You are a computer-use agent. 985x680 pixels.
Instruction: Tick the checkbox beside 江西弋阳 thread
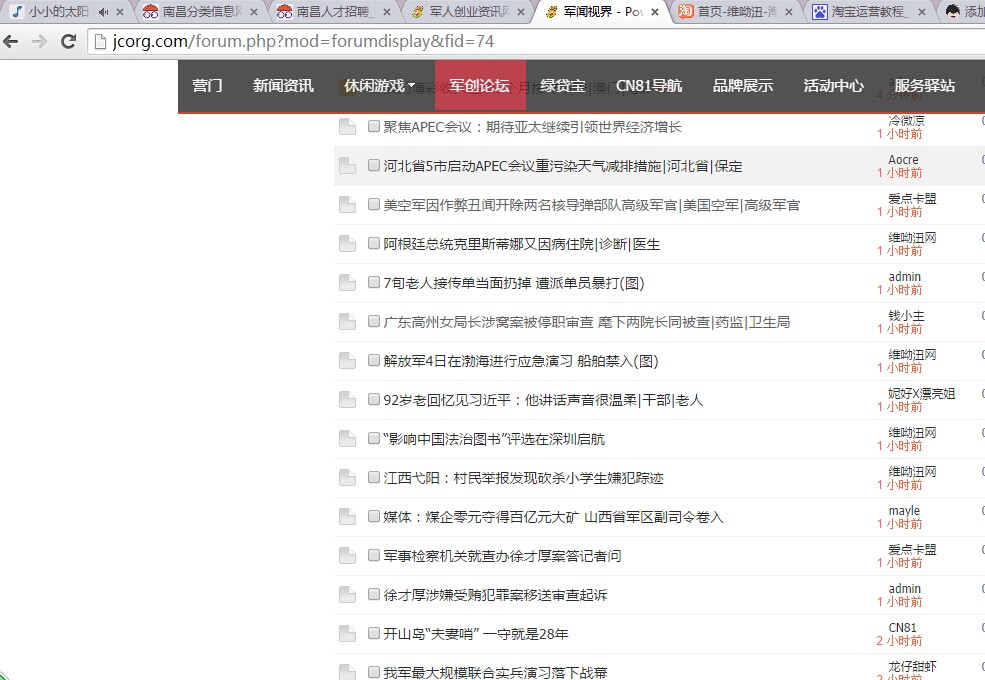pyautogui.click(x=373, y=477)
